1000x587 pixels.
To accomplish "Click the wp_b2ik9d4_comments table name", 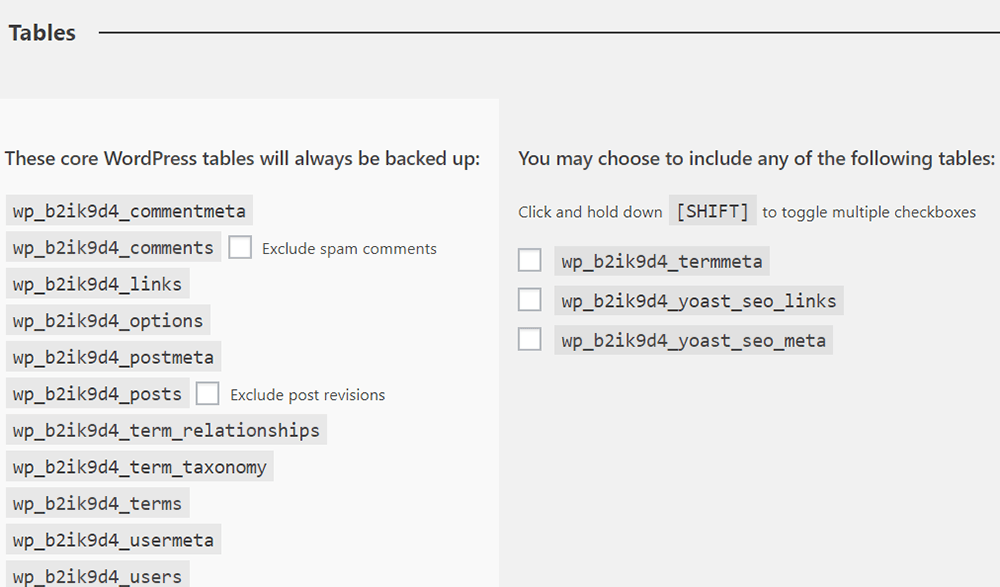I will coord(113,248).
